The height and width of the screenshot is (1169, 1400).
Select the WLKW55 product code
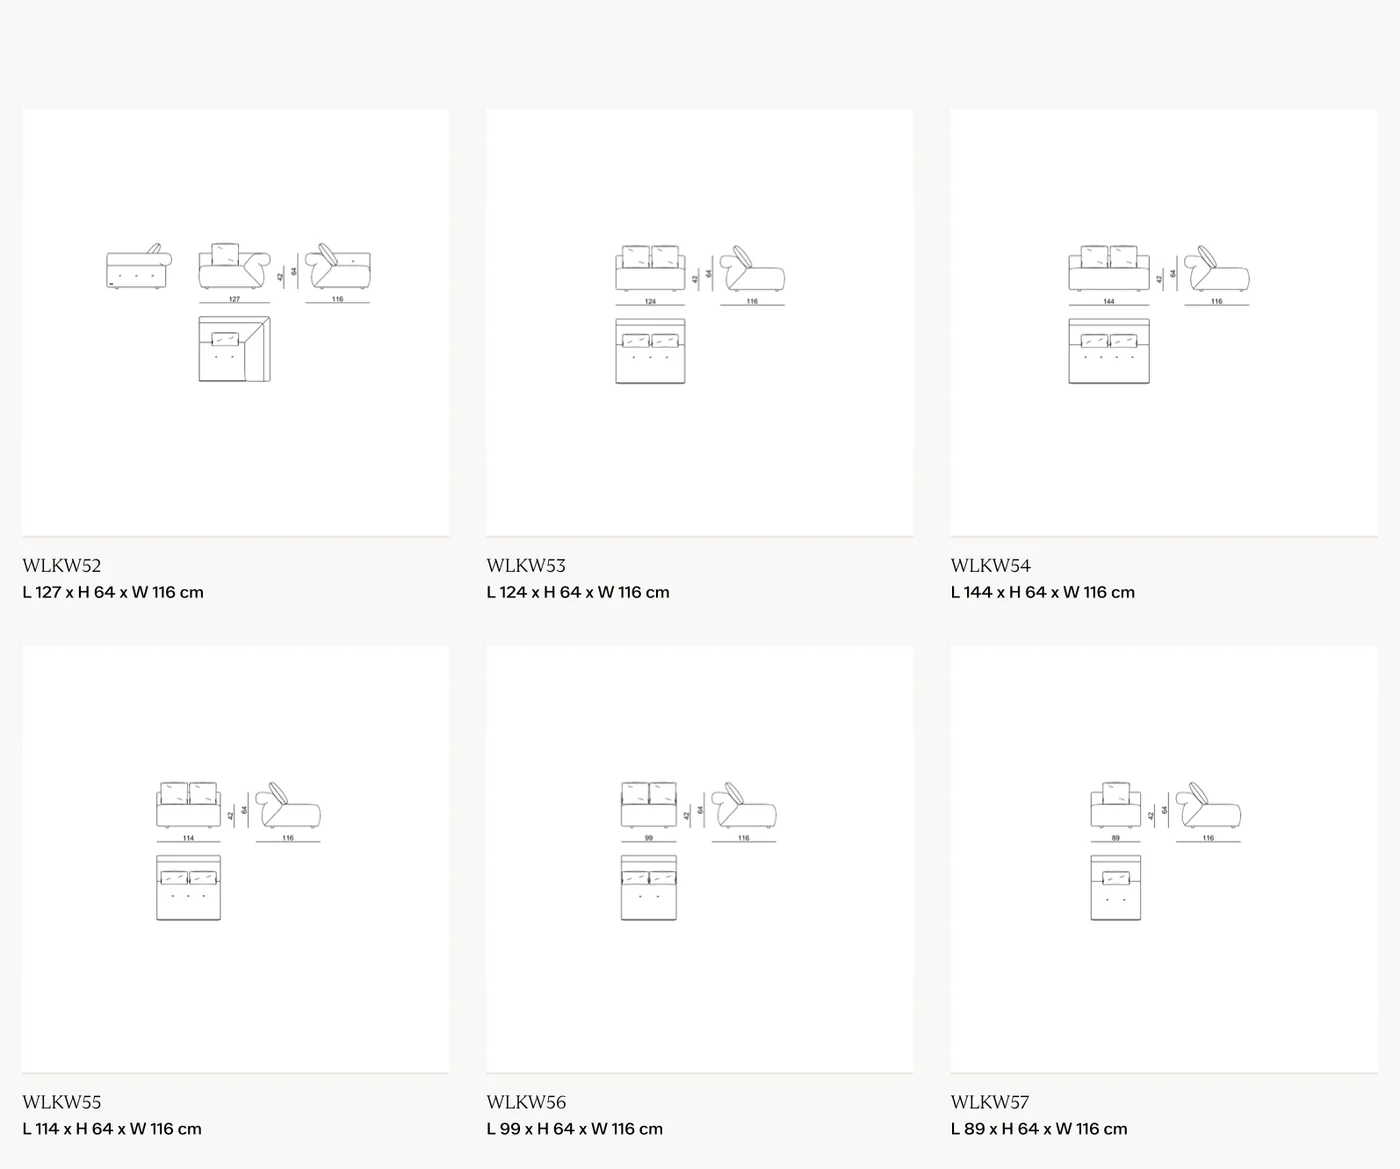click(62, 1103)
